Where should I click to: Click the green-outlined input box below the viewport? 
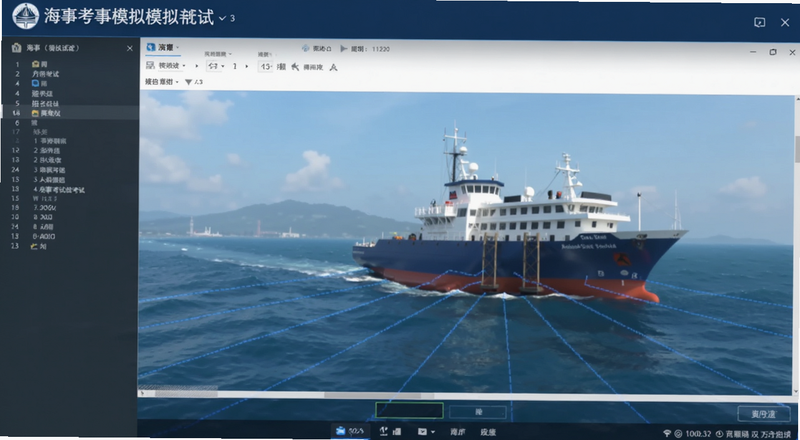coord(409,410)
